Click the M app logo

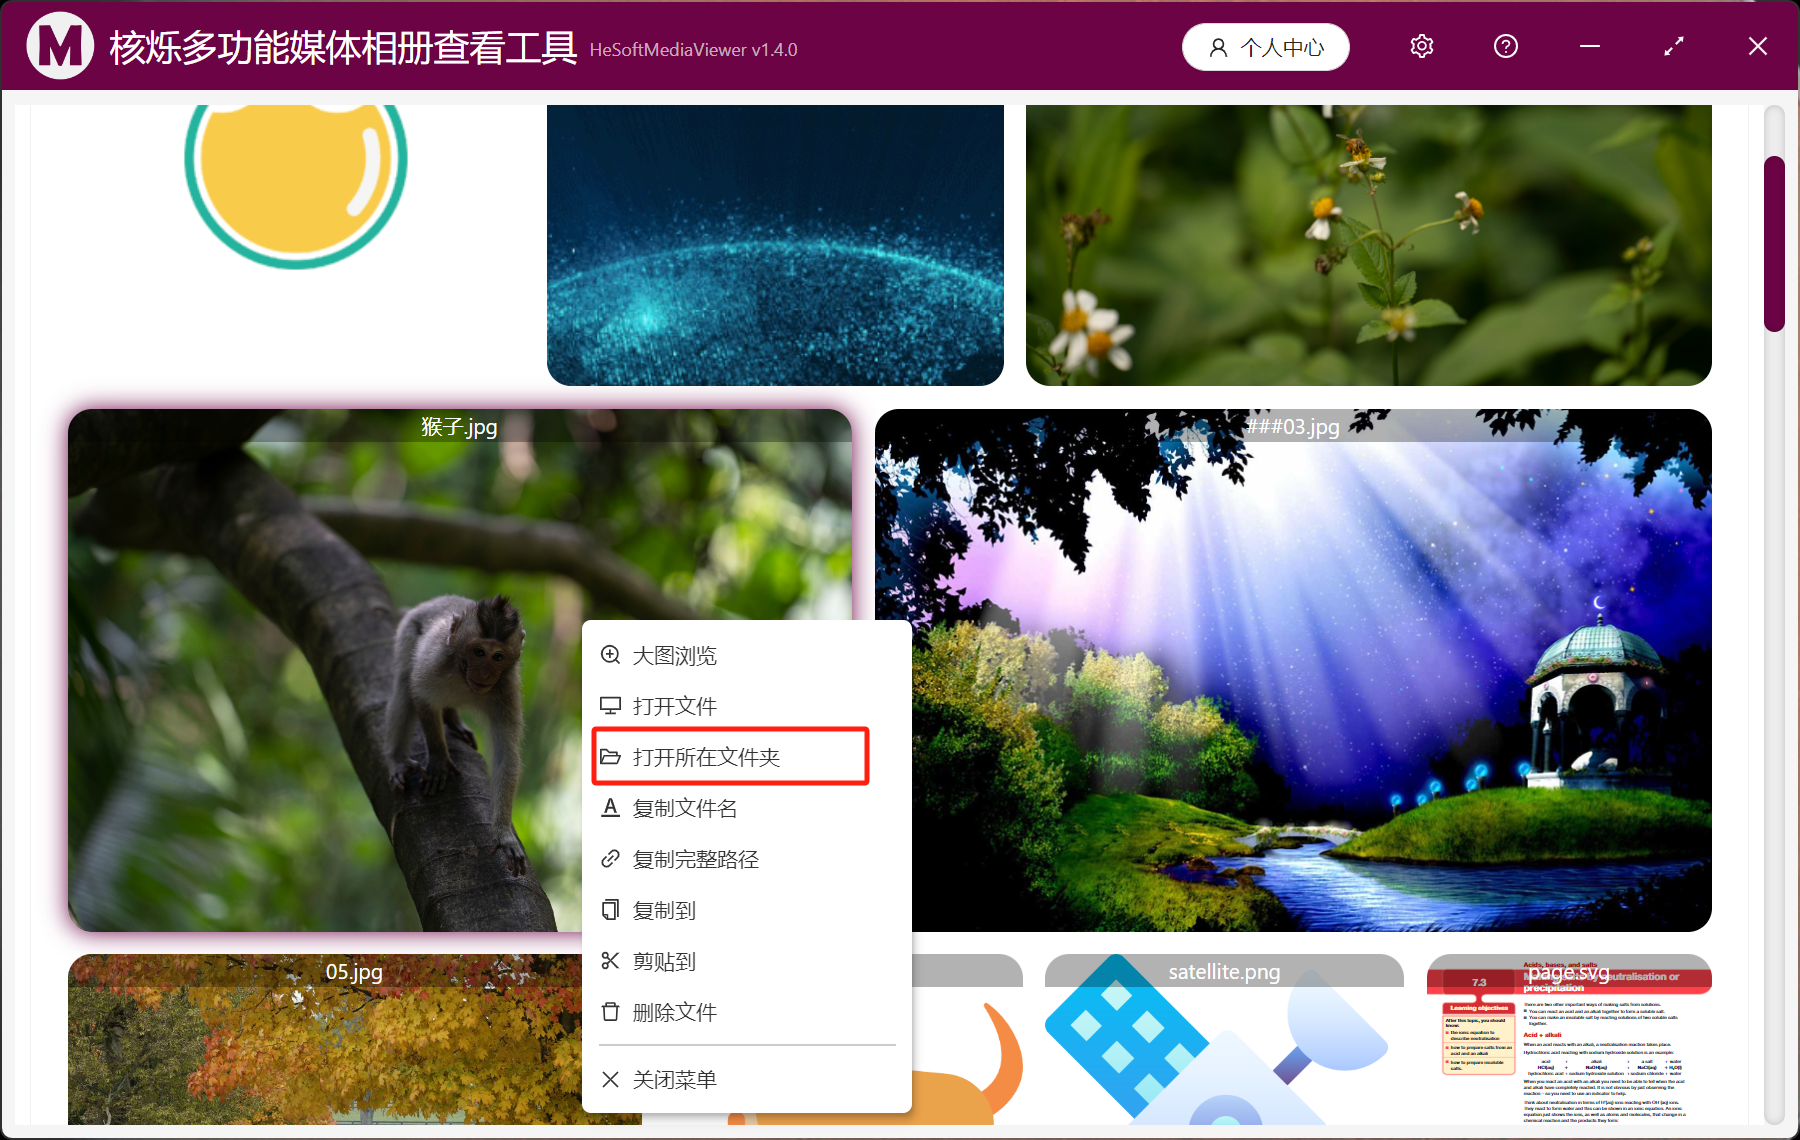tap(60, 45)
